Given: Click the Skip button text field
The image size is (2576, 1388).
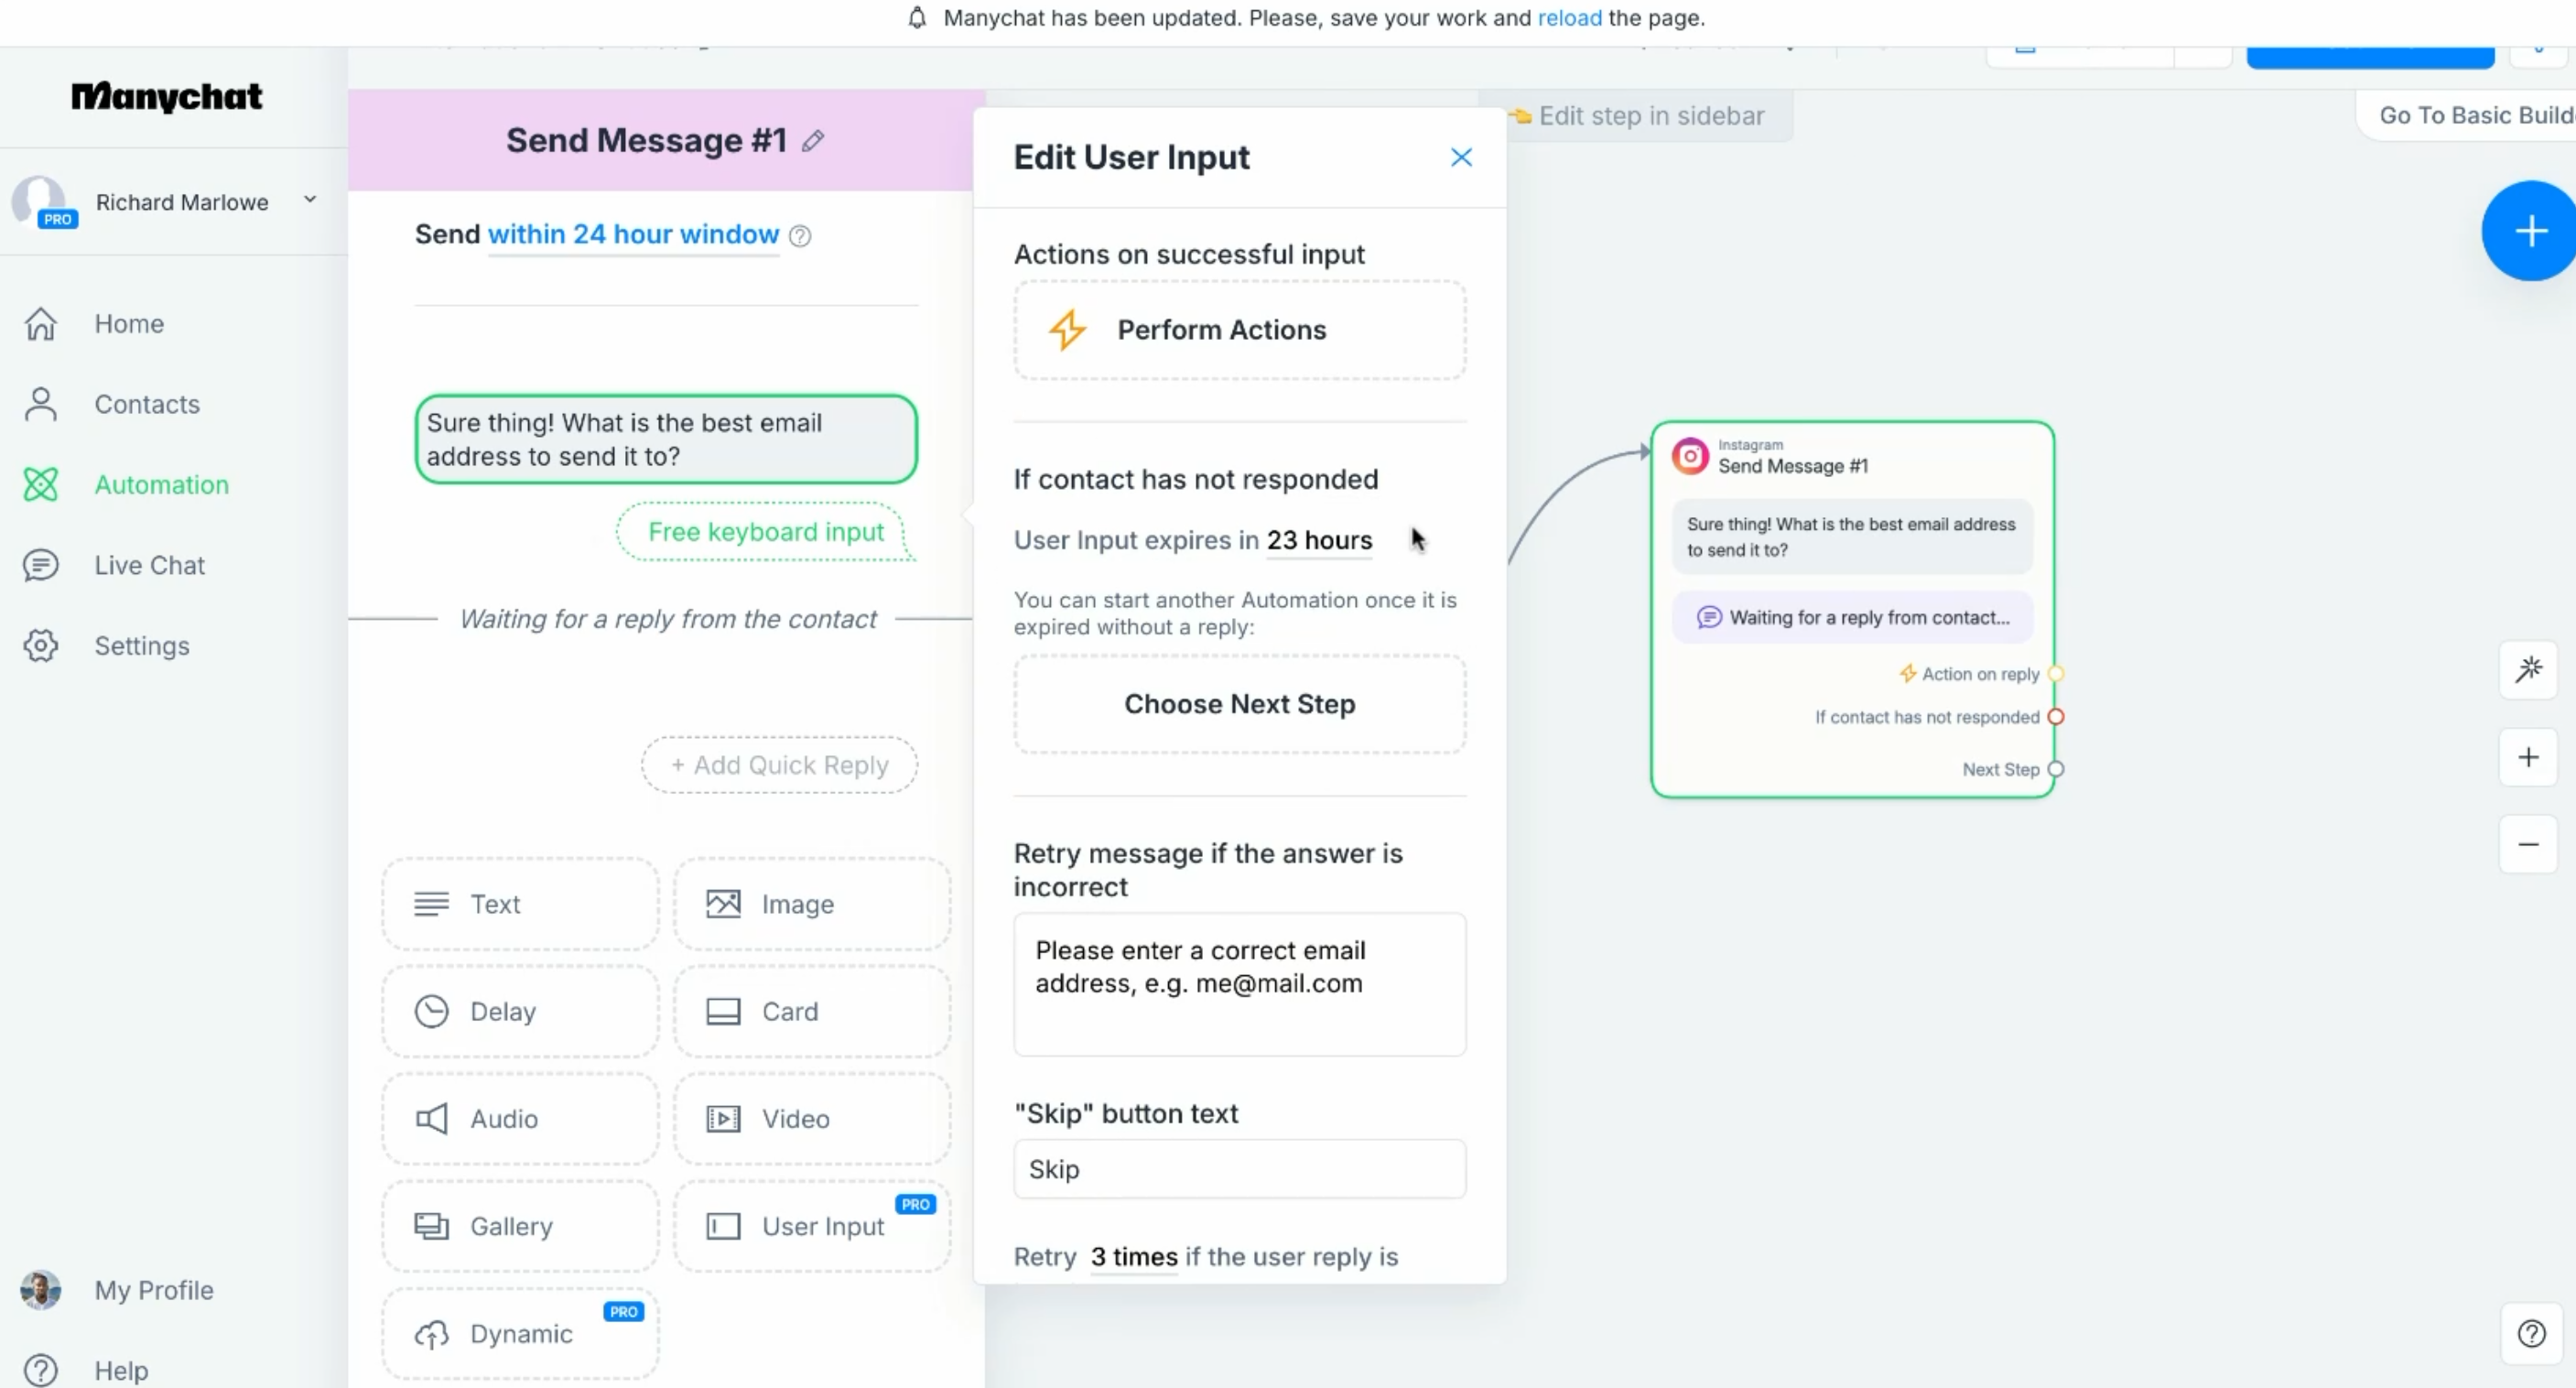Looking at the screenshot, I should [x=1239, y=1169].
